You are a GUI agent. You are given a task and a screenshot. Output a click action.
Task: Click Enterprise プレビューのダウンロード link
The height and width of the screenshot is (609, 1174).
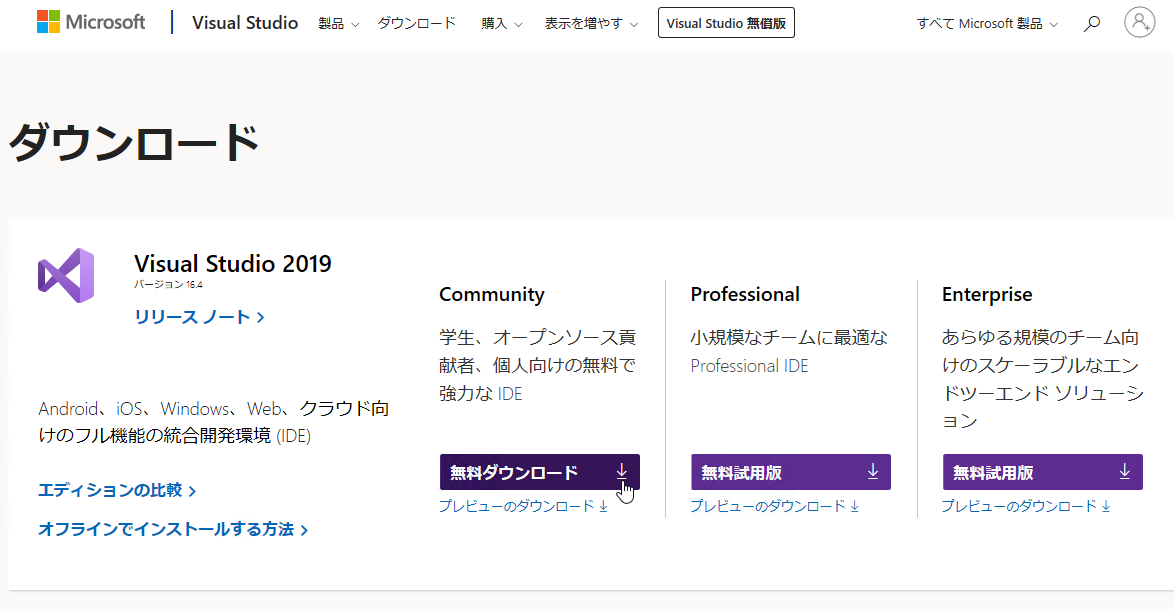coord(1026,506)
